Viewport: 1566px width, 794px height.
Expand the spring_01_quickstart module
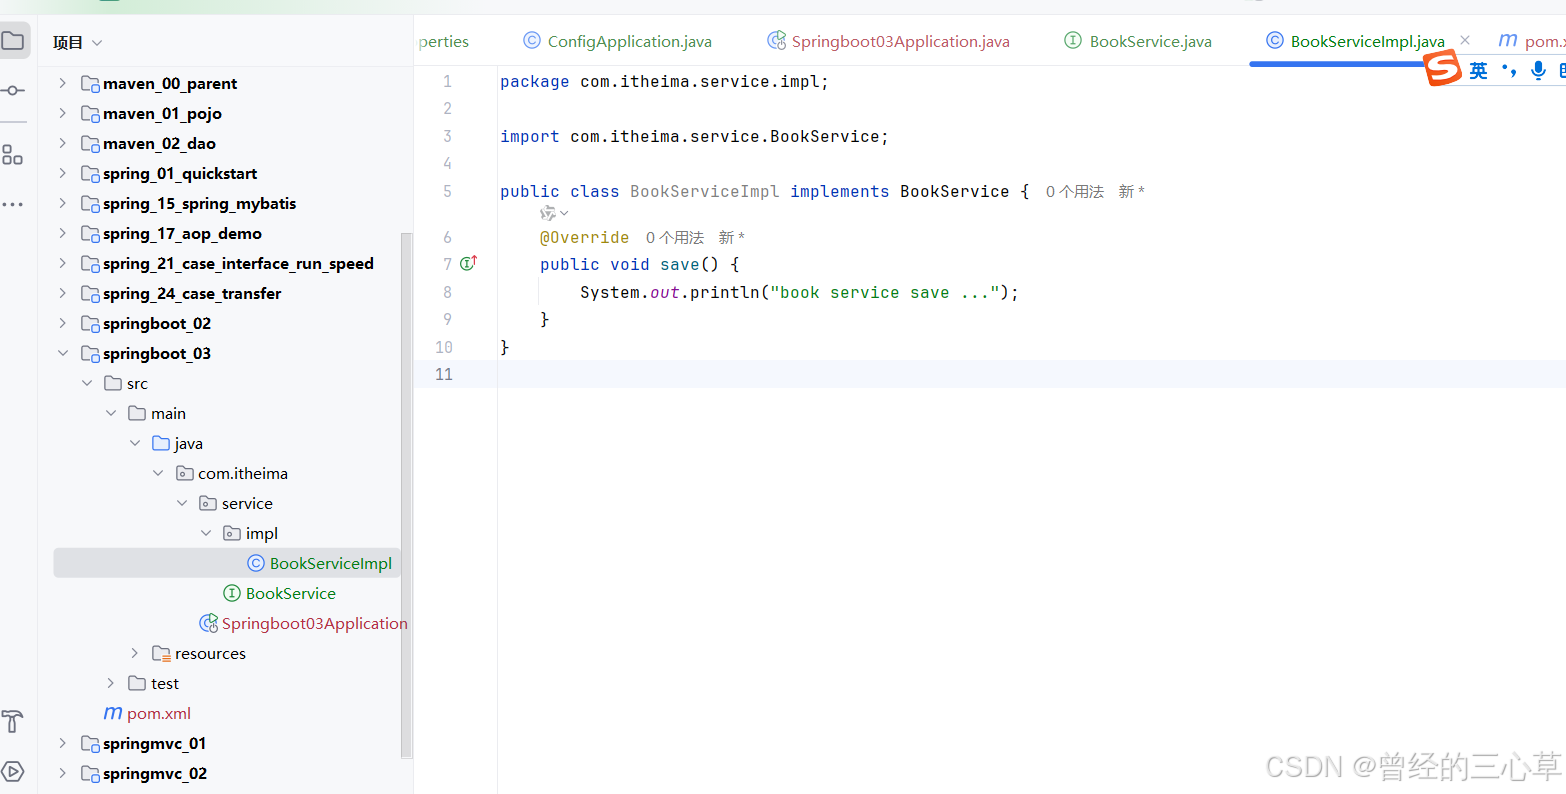pos(63,173)
